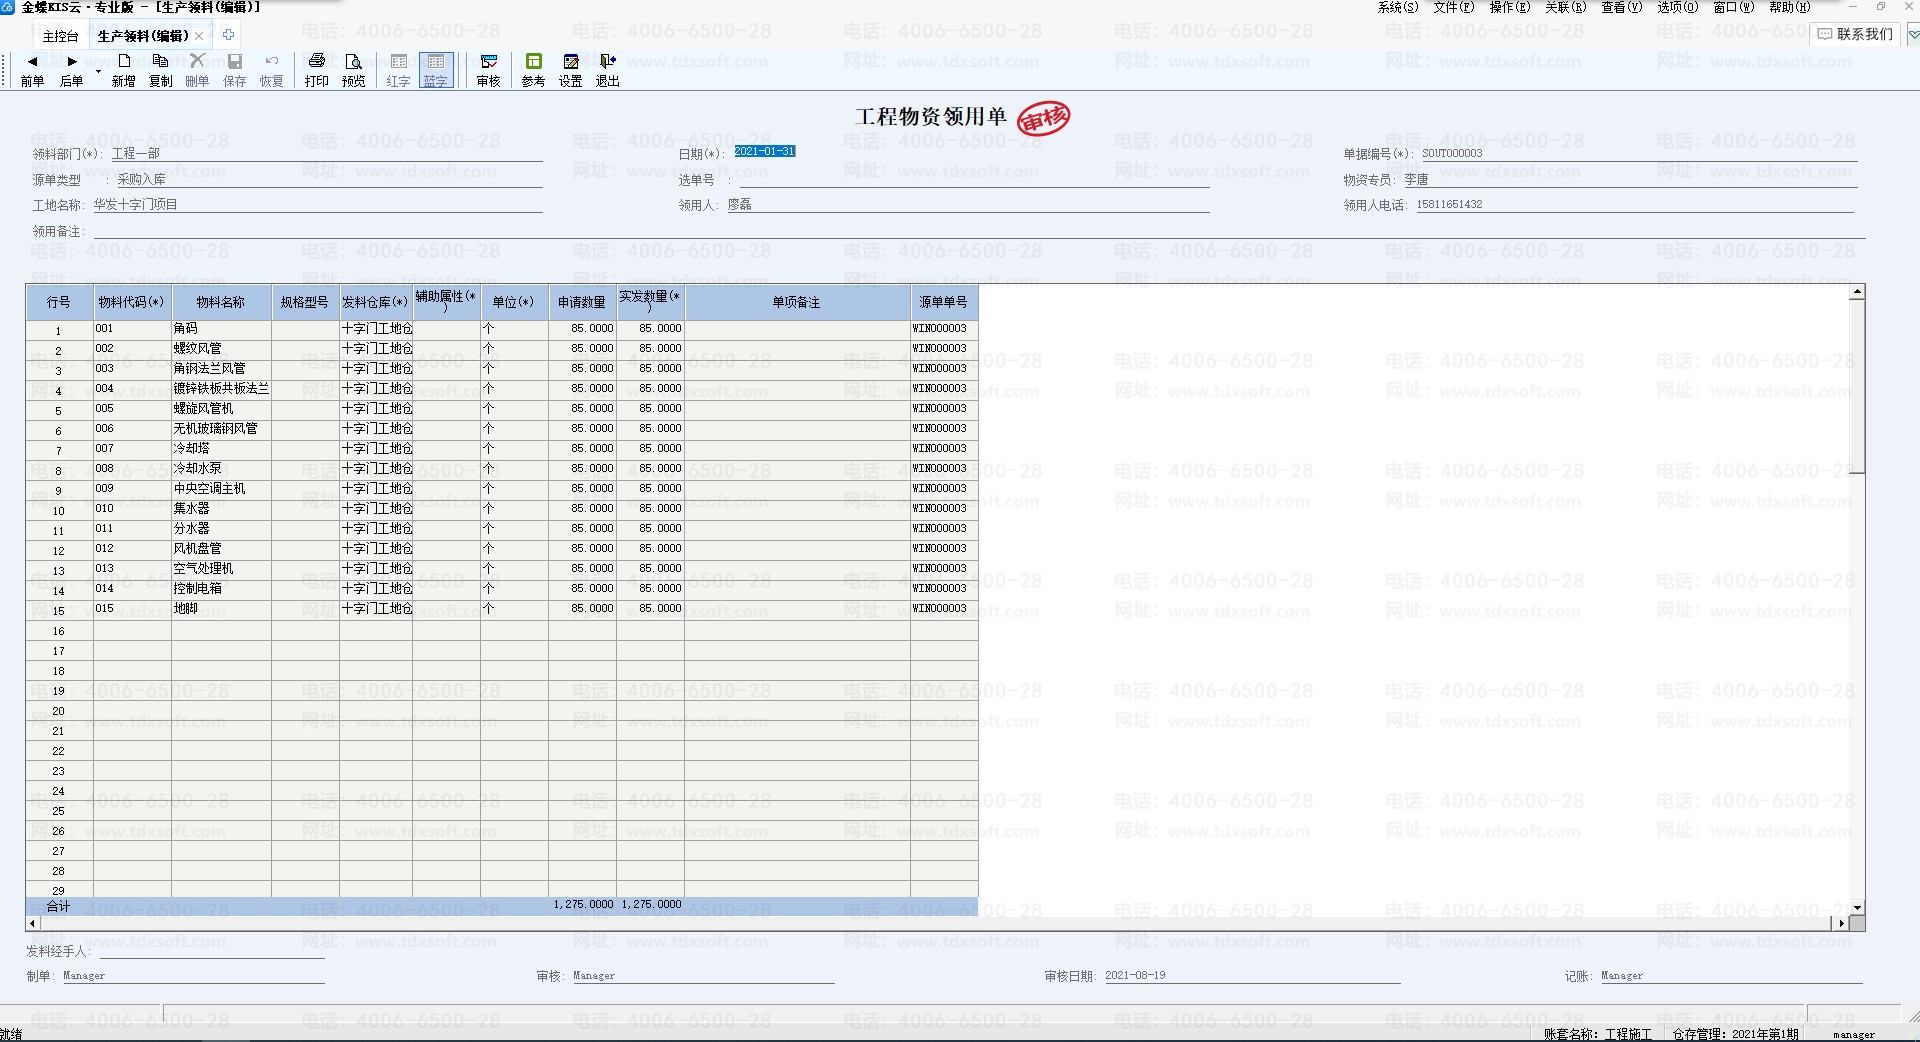Screen dimensions: 1920x1042
Task: Click the 复制 copy icon
Action: pos(160,70)
